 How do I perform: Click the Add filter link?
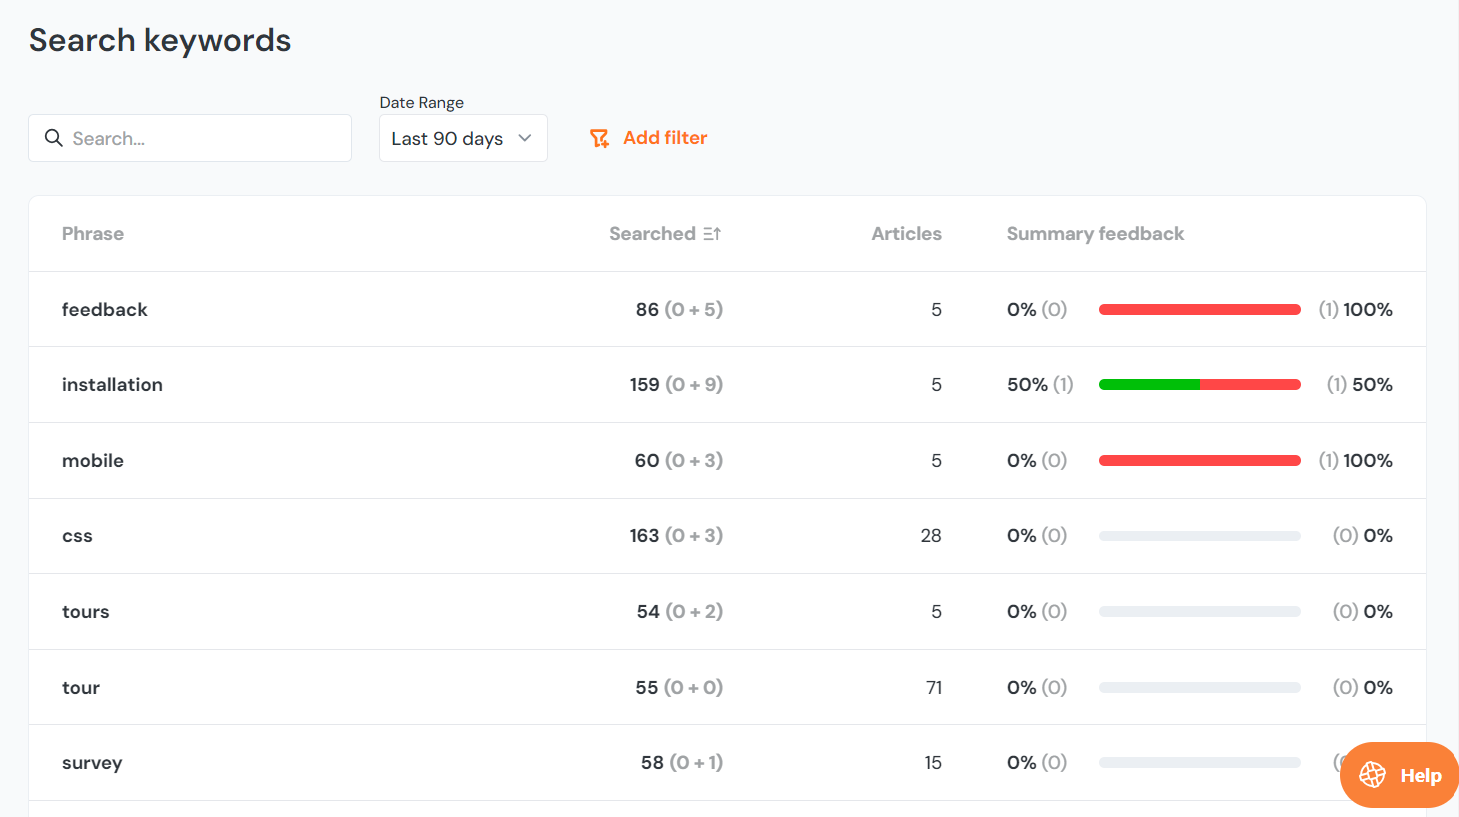665,138
